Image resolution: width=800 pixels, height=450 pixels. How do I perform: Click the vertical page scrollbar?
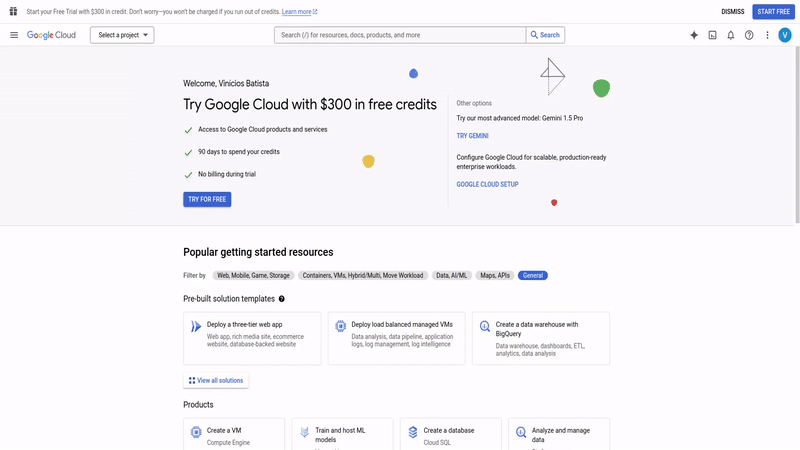797,135
